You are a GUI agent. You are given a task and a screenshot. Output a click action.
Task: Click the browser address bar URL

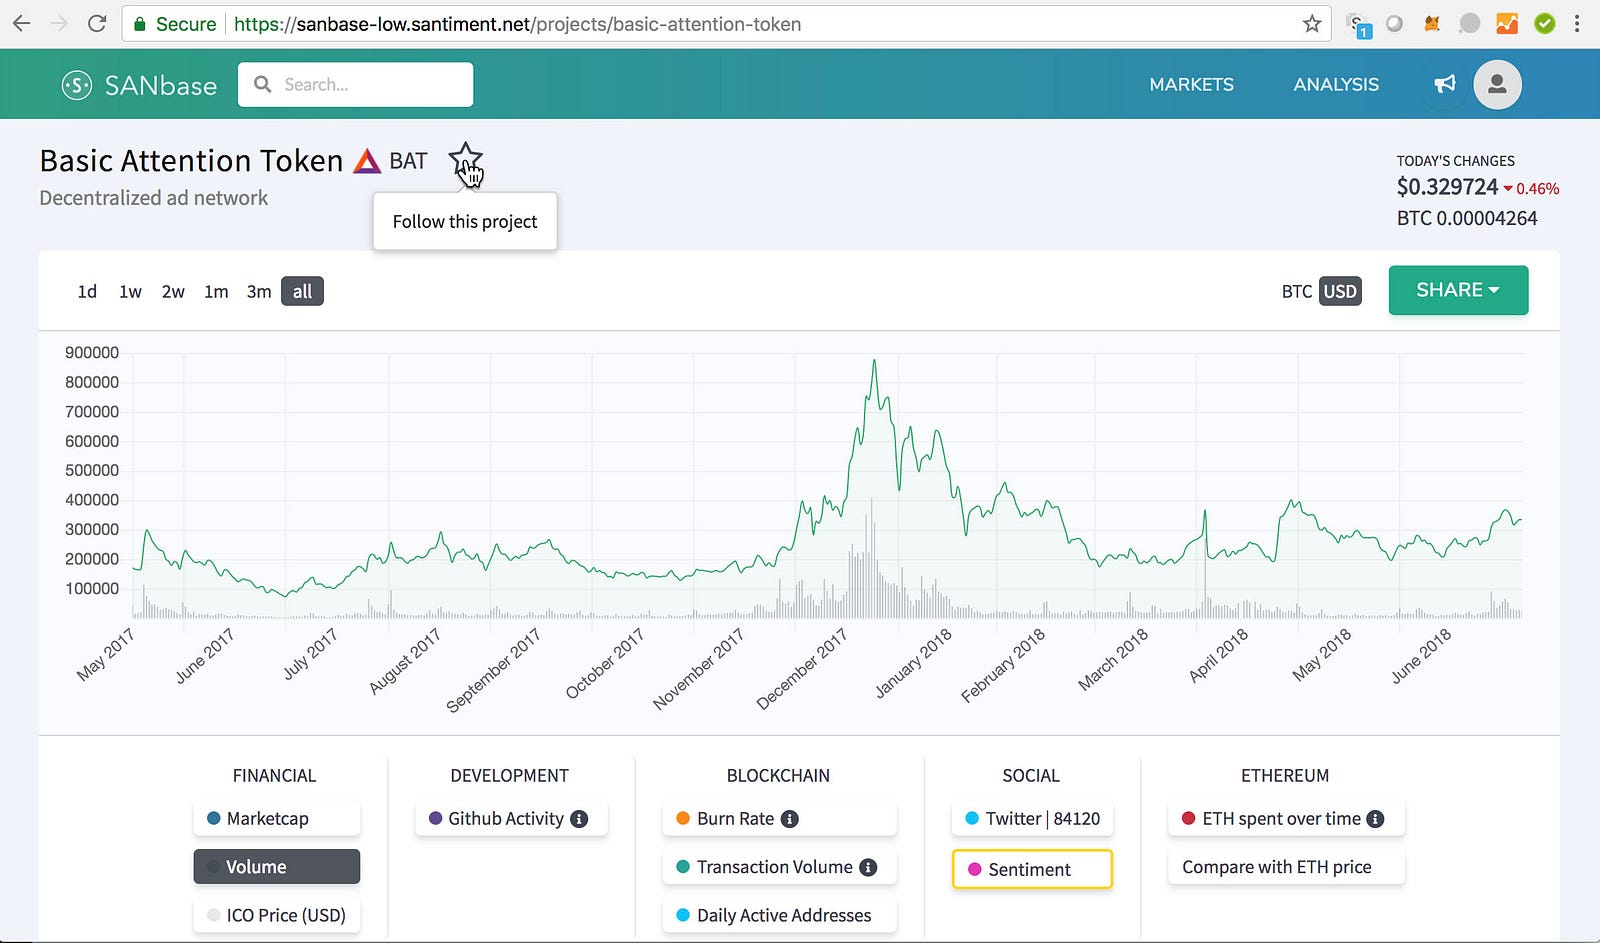[x=517, y=24]
